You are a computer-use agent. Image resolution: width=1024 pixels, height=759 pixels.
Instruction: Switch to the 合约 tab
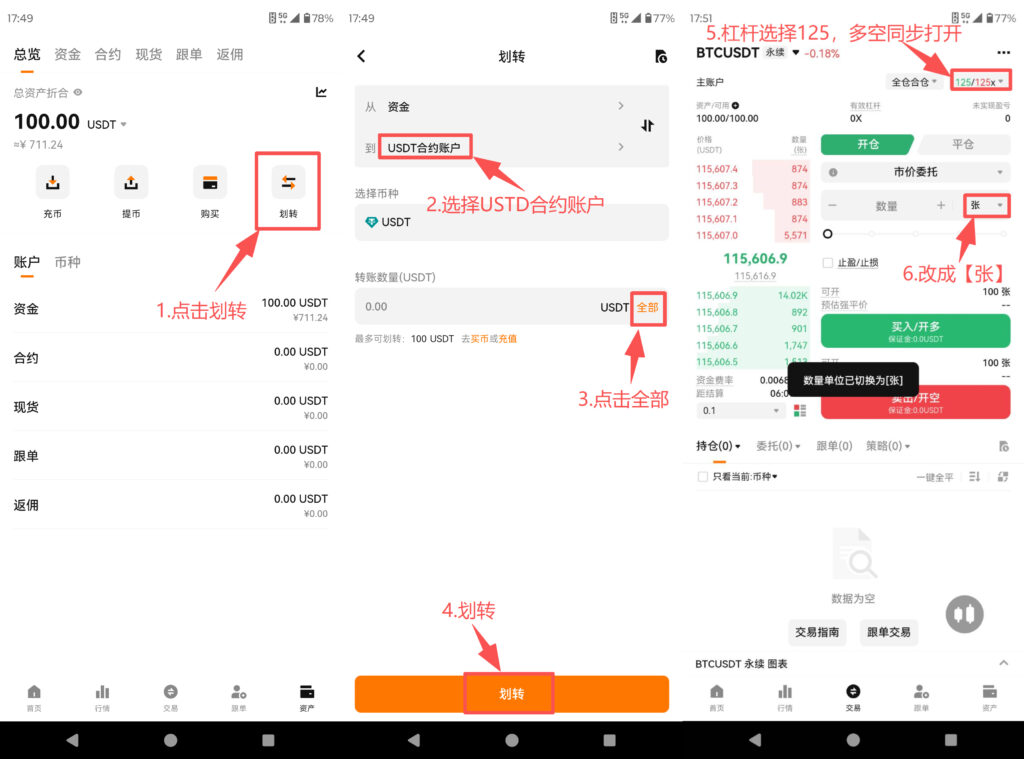pos(107,54)
